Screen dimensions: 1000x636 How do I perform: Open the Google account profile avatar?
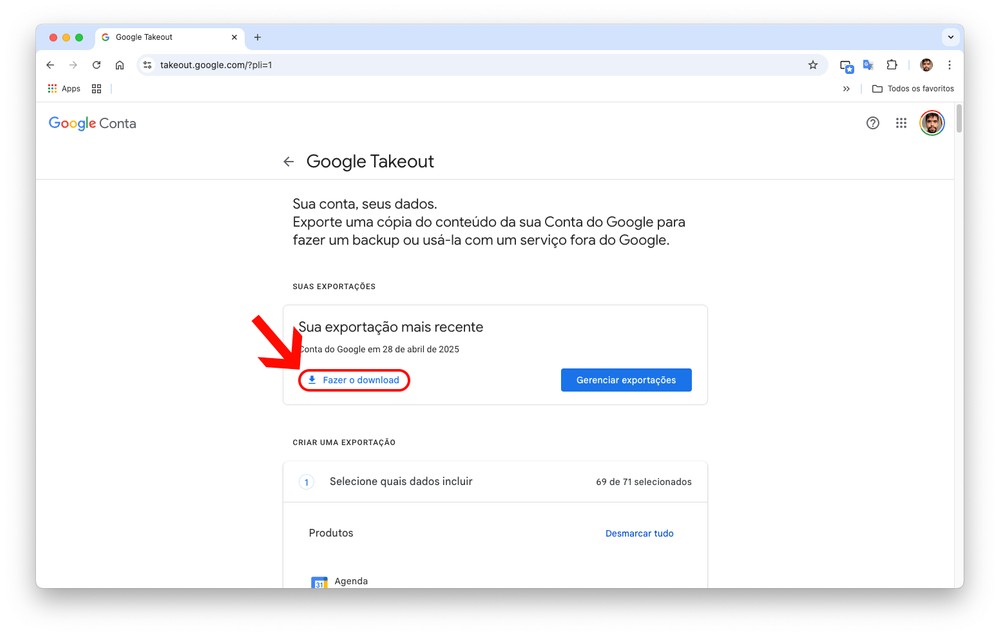(931, 123)
